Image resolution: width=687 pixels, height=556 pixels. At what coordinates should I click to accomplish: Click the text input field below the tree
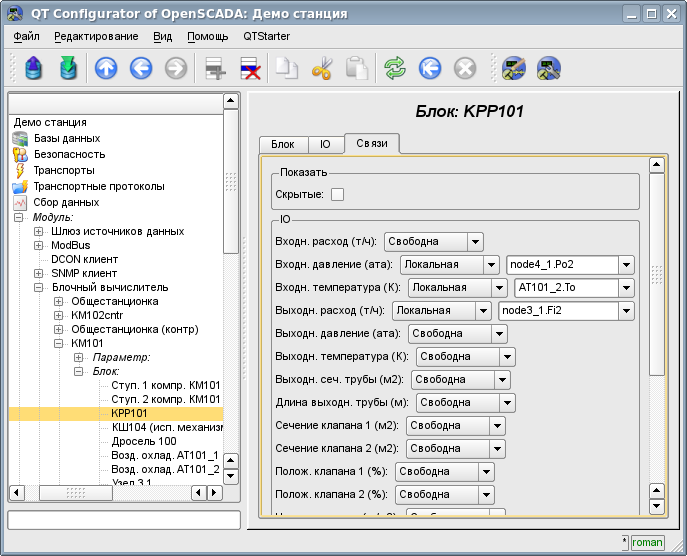tap(124, 520)
